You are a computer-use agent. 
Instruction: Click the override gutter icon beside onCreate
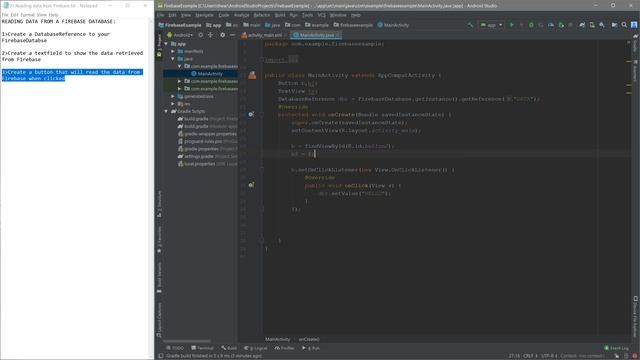point(251,115)
